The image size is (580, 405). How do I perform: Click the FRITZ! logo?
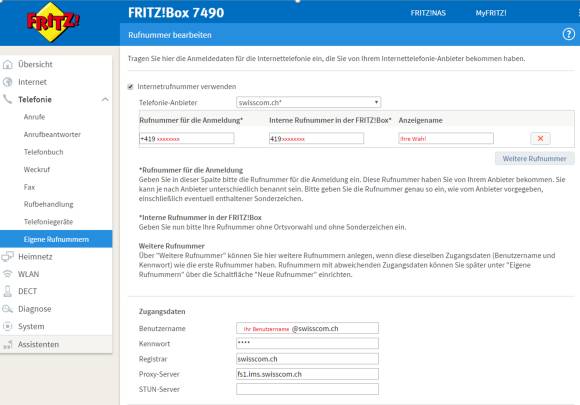coord(53,22)
